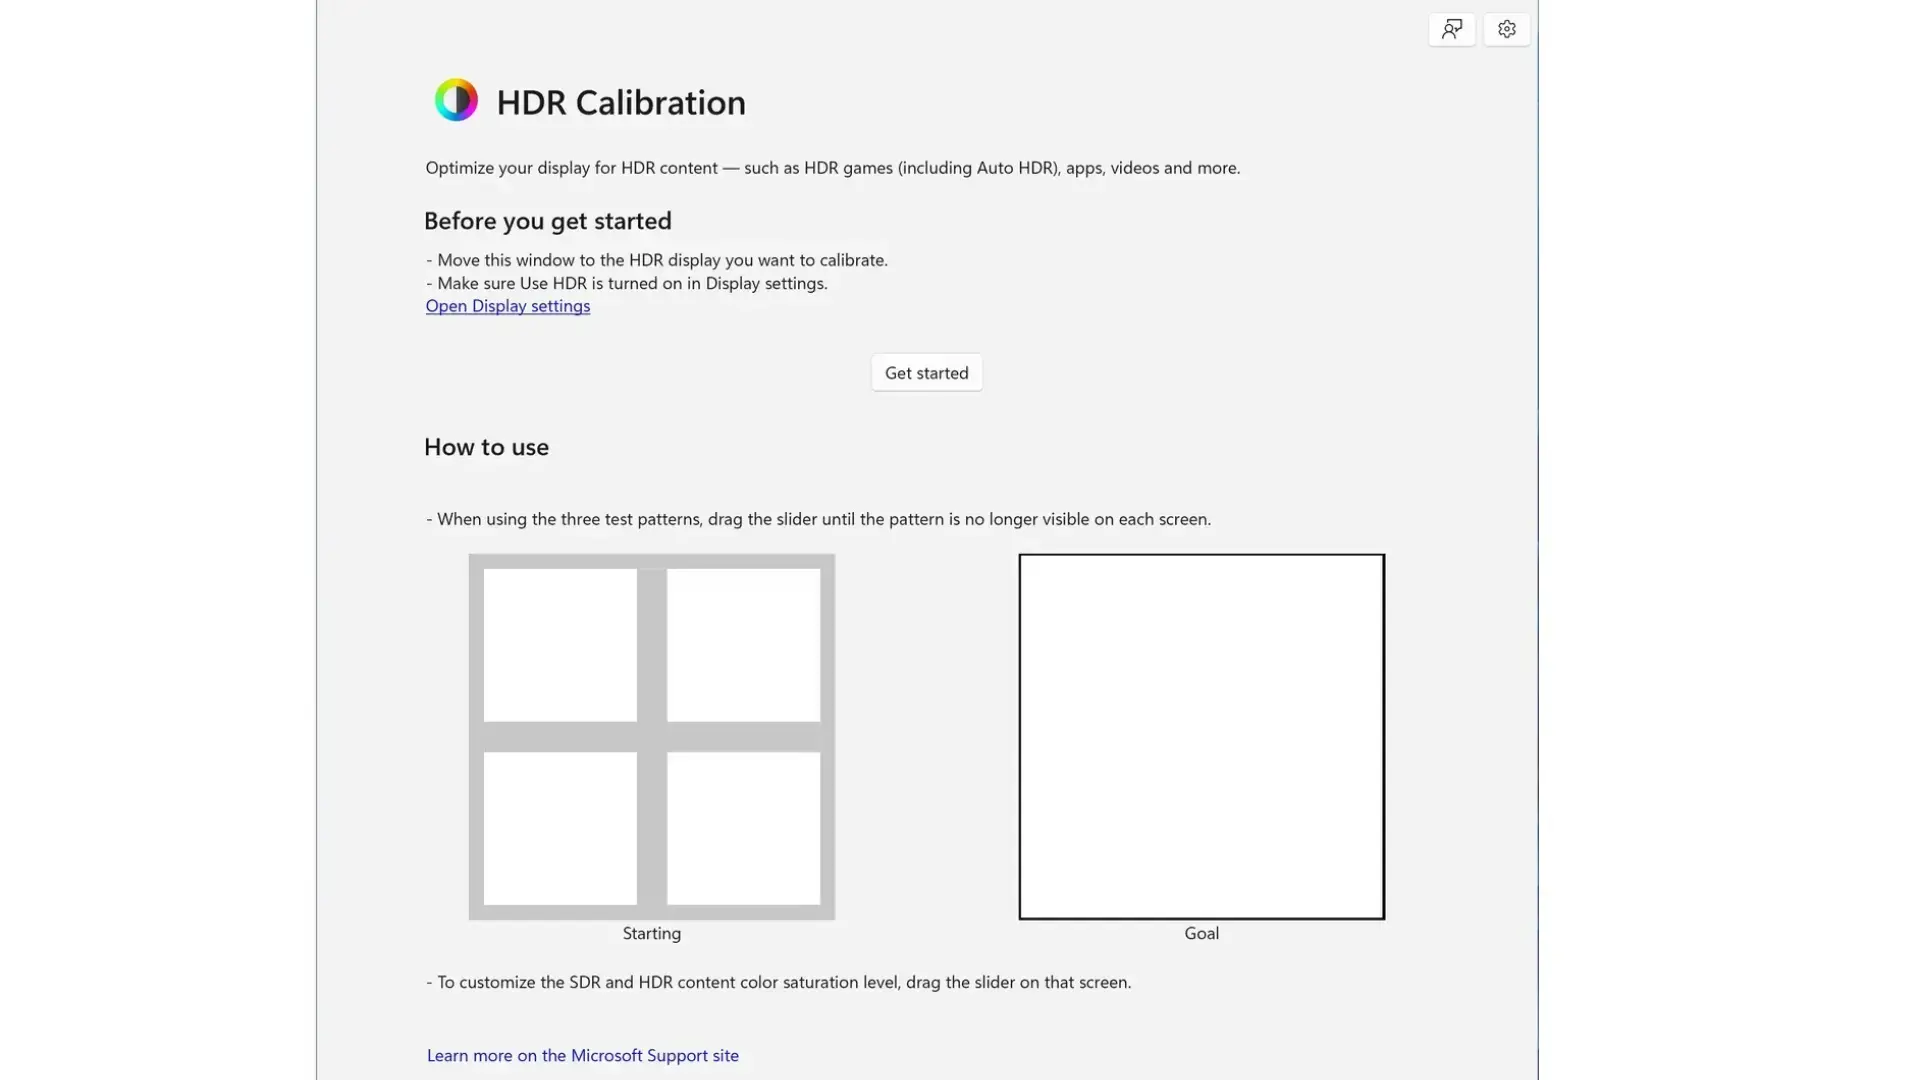Click the Goal label
1920x1080 pixels.
pos(1200,933)
